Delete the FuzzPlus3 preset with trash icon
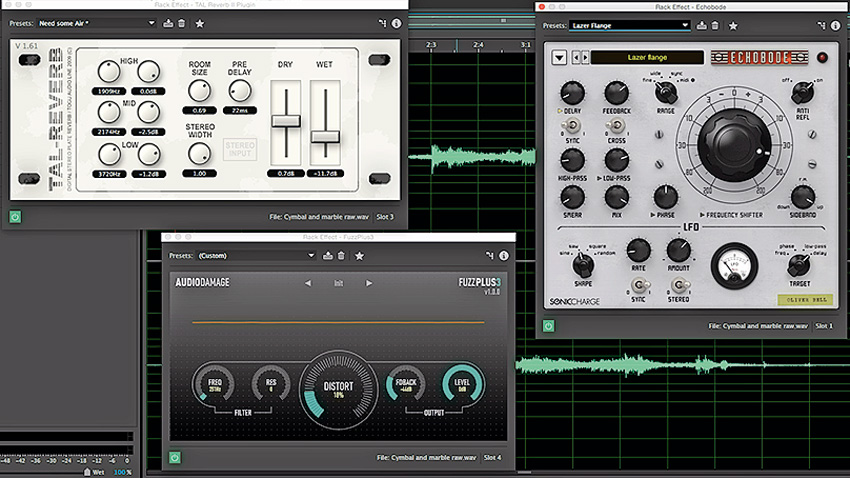The height and width of the screenshot is (478, 850). click(342, 256)
